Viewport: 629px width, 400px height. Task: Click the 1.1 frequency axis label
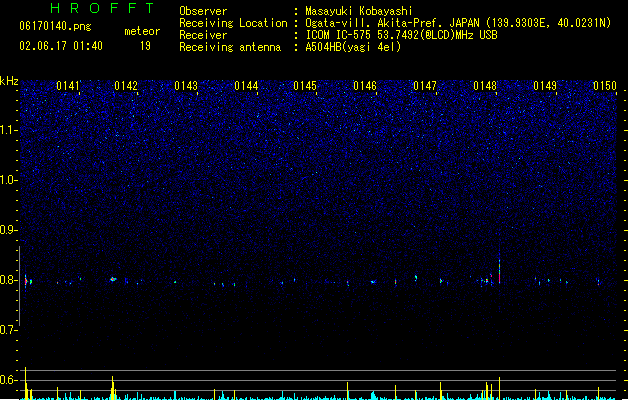pos(8,130)
